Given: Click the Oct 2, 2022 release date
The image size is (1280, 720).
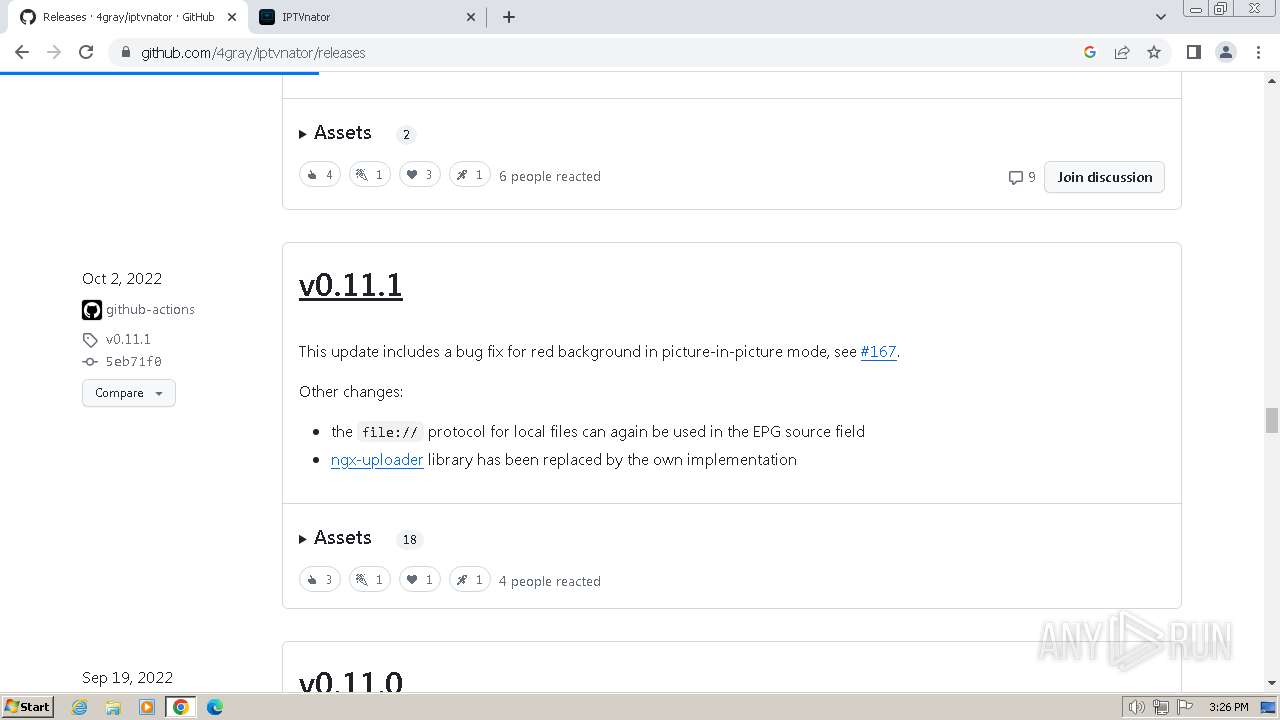Looking at the screenshot, I should tap(122, 279).
